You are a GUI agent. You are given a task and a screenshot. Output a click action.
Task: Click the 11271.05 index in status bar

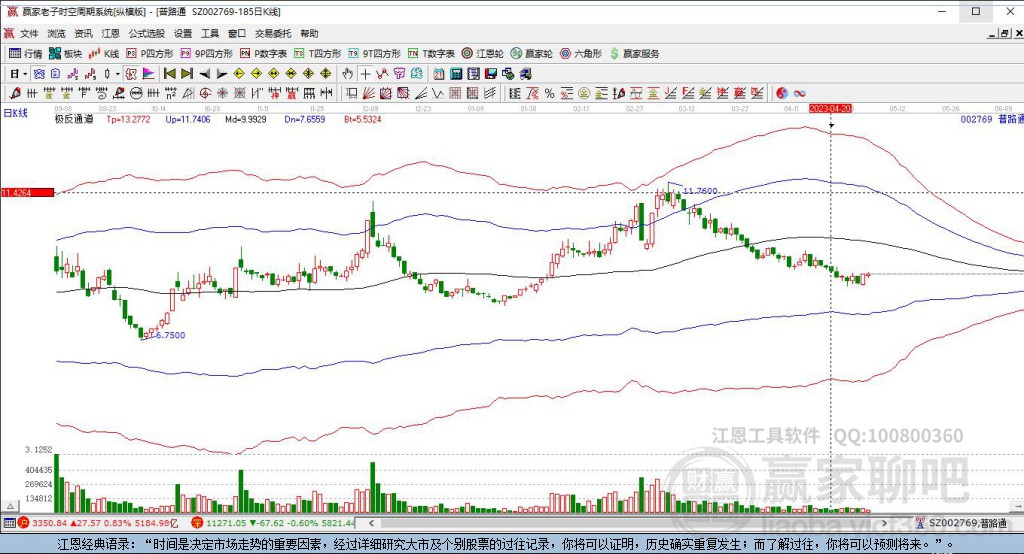tap(226, 523)
